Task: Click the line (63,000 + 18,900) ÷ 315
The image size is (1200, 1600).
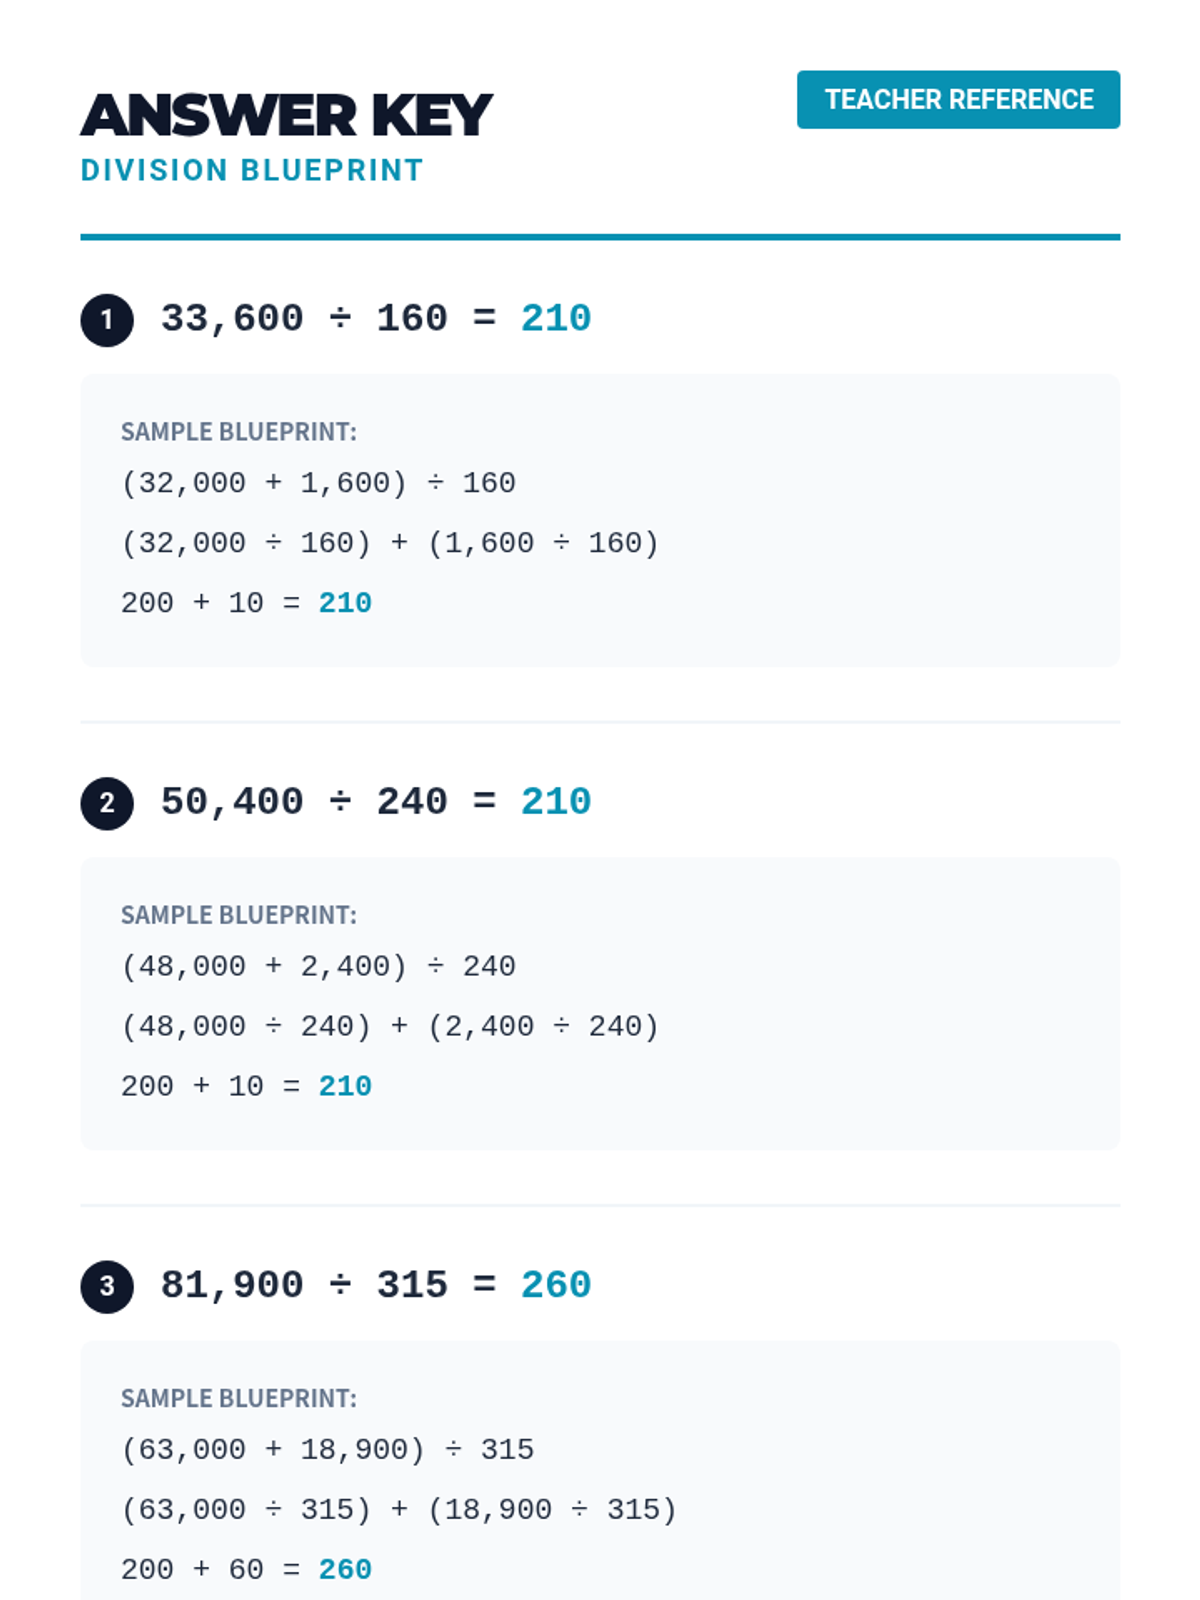Action: tap(327, 1450)
